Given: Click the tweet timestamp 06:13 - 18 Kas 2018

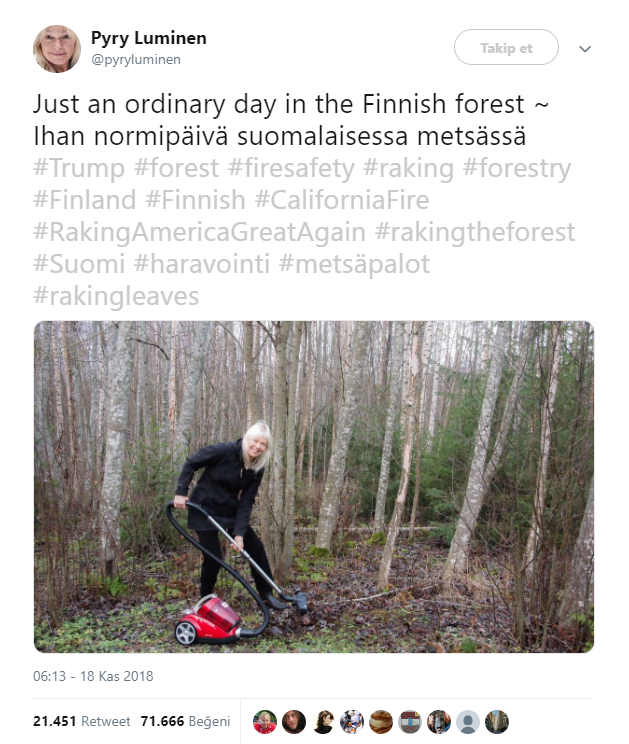Looking at the screenshot, I should pos(91,676).
